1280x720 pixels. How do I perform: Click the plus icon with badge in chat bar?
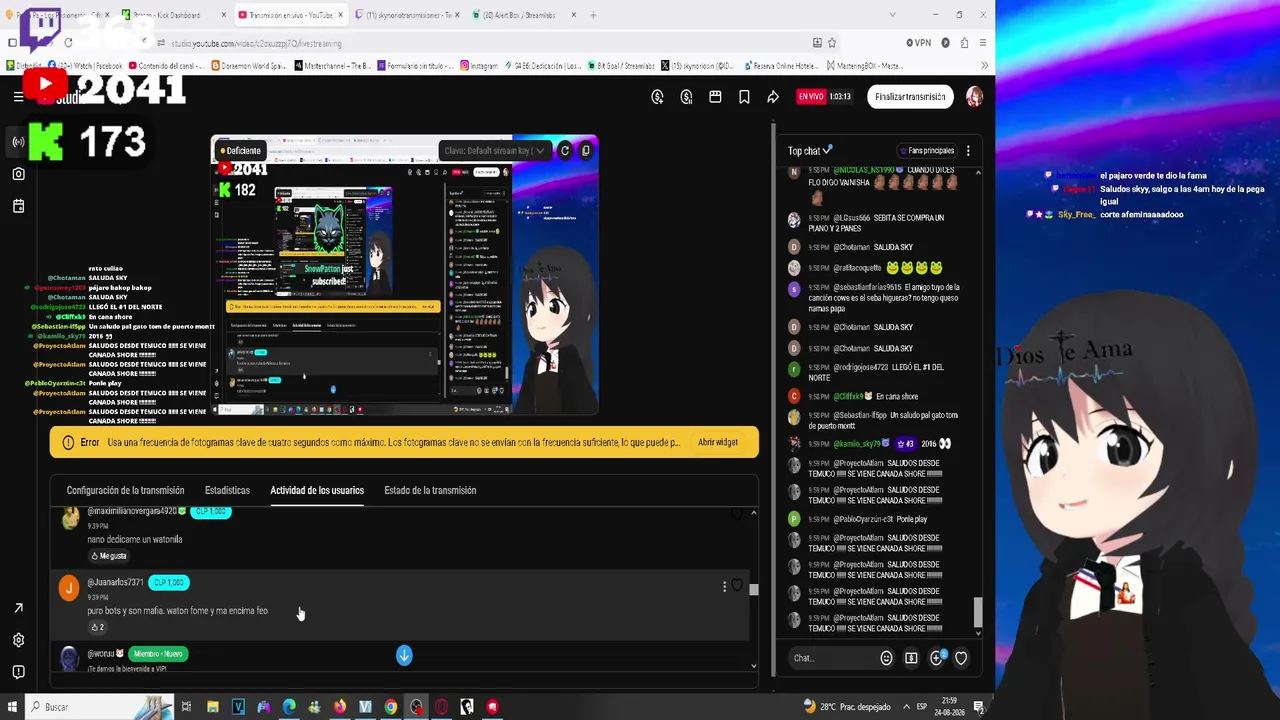tap(937, 657)
